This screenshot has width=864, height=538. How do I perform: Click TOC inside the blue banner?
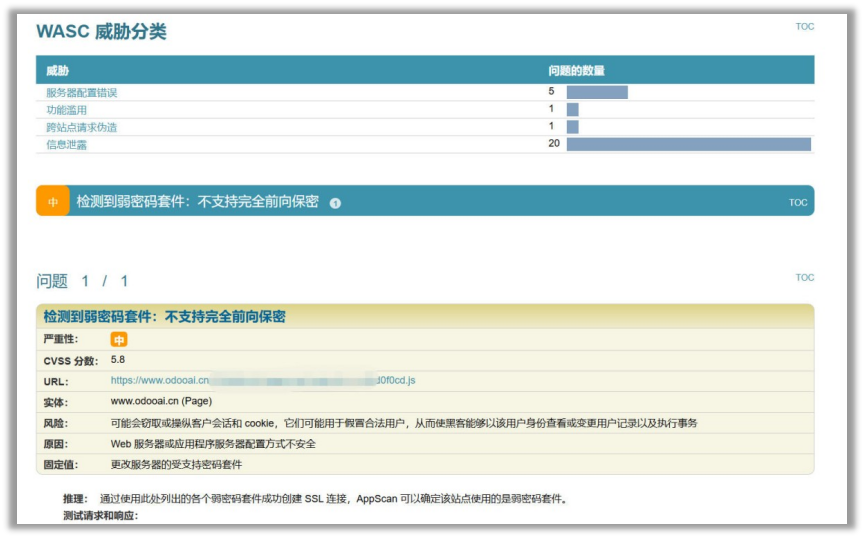(x=797, y=203)
